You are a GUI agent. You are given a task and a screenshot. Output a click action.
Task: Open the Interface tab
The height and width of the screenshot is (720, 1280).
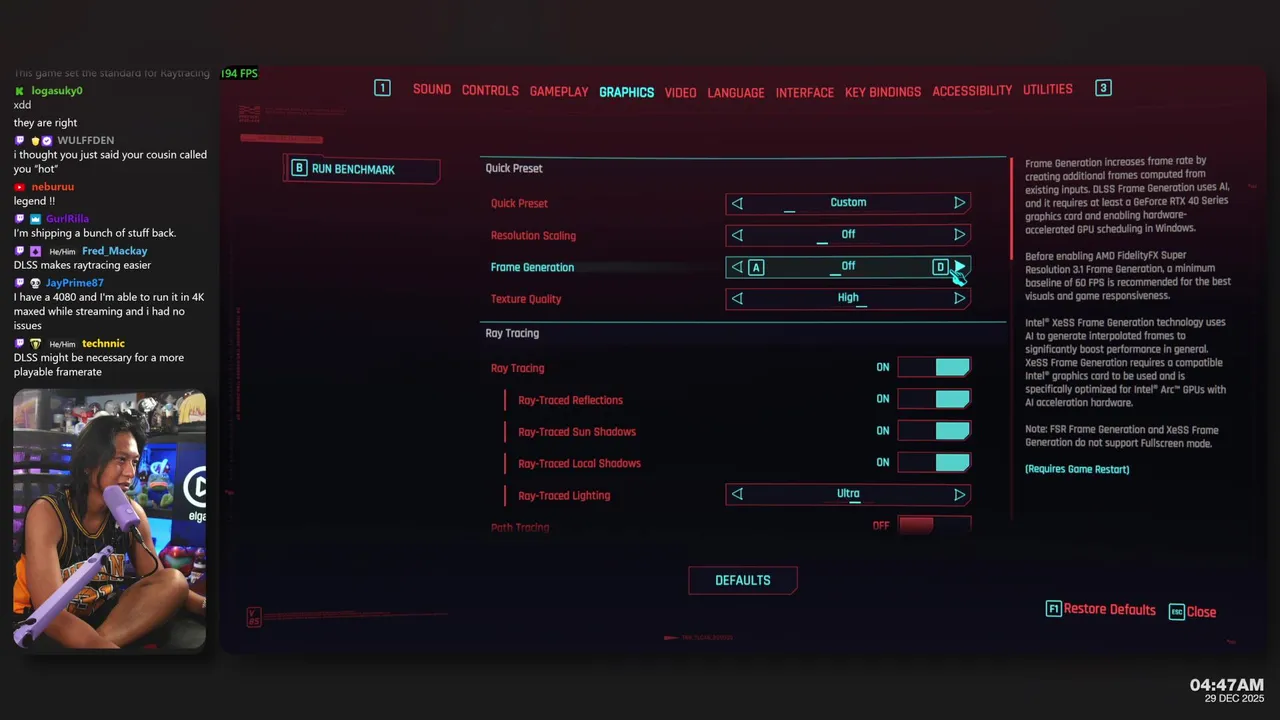(x=805, y=93)
